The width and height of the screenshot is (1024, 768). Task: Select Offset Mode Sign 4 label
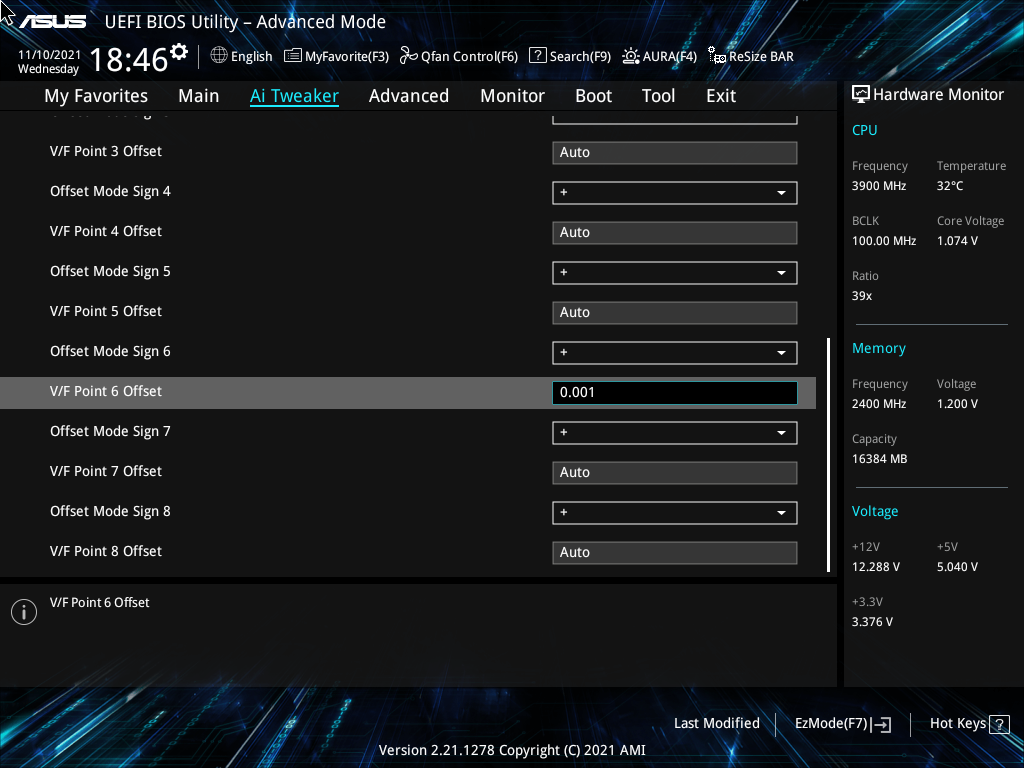pos(110,191)
